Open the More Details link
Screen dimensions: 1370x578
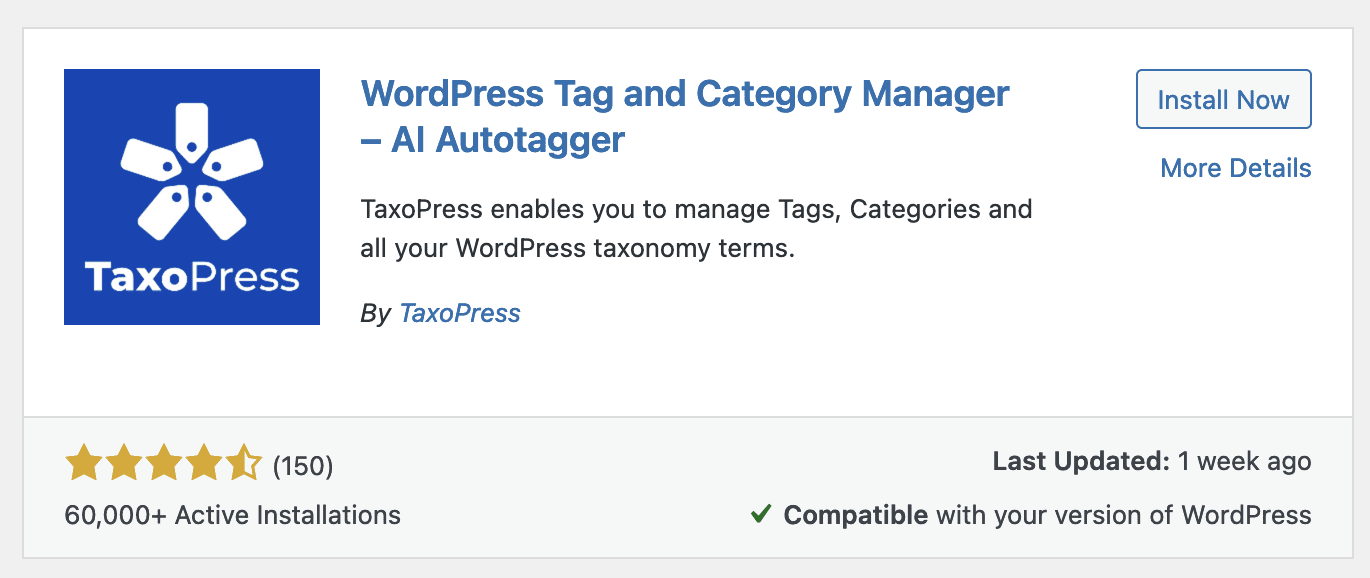point(1235,168)
